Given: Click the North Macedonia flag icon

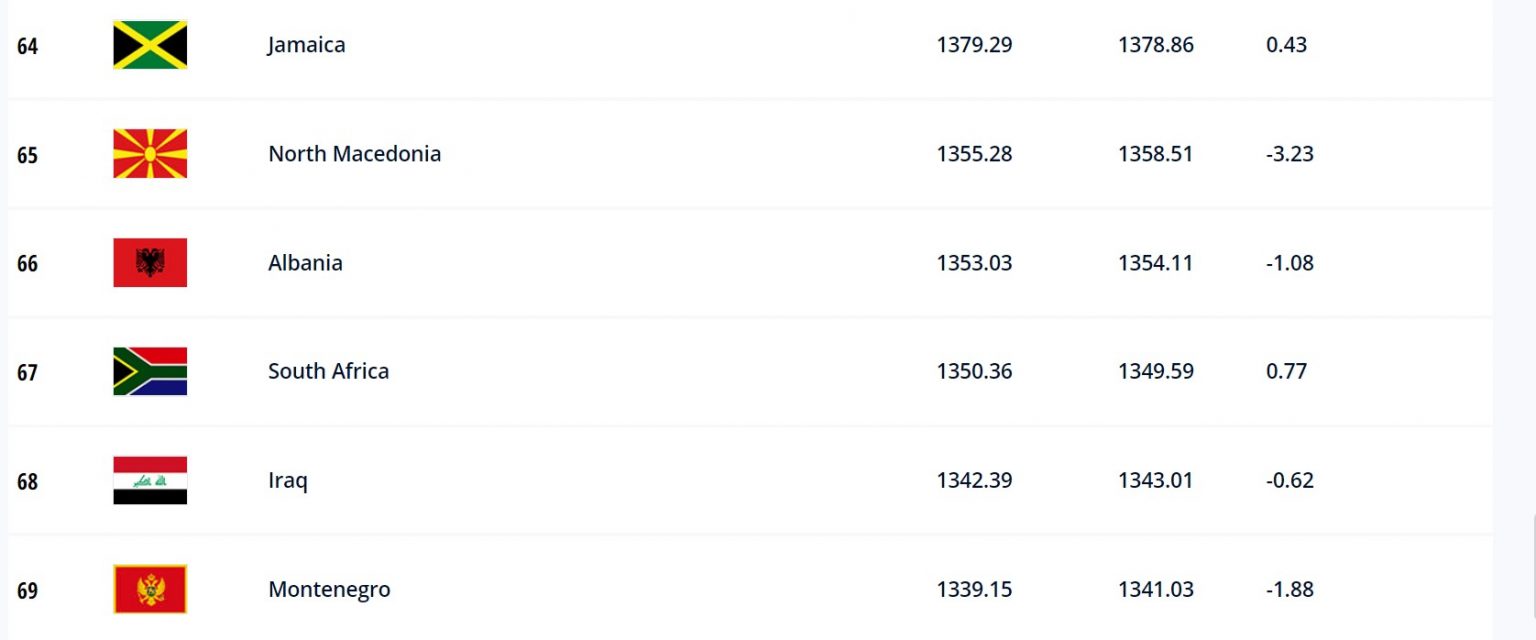Looking at the screenshot, I should (x=150, y=154).
